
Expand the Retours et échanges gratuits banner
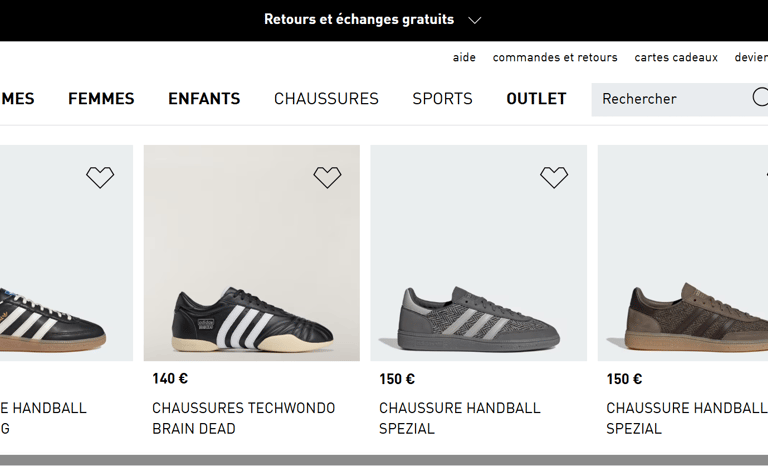(475, 20)
